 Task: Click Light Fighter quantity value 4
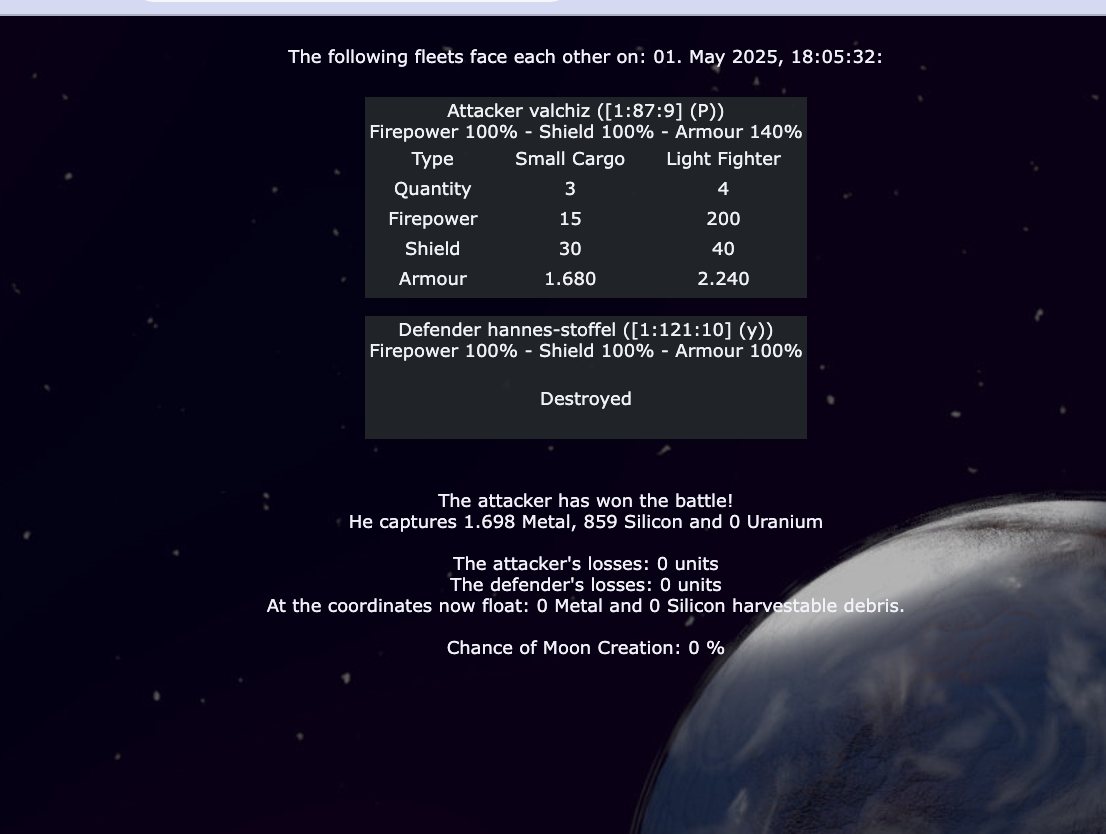pyautogui.click(x=723, y=189)
